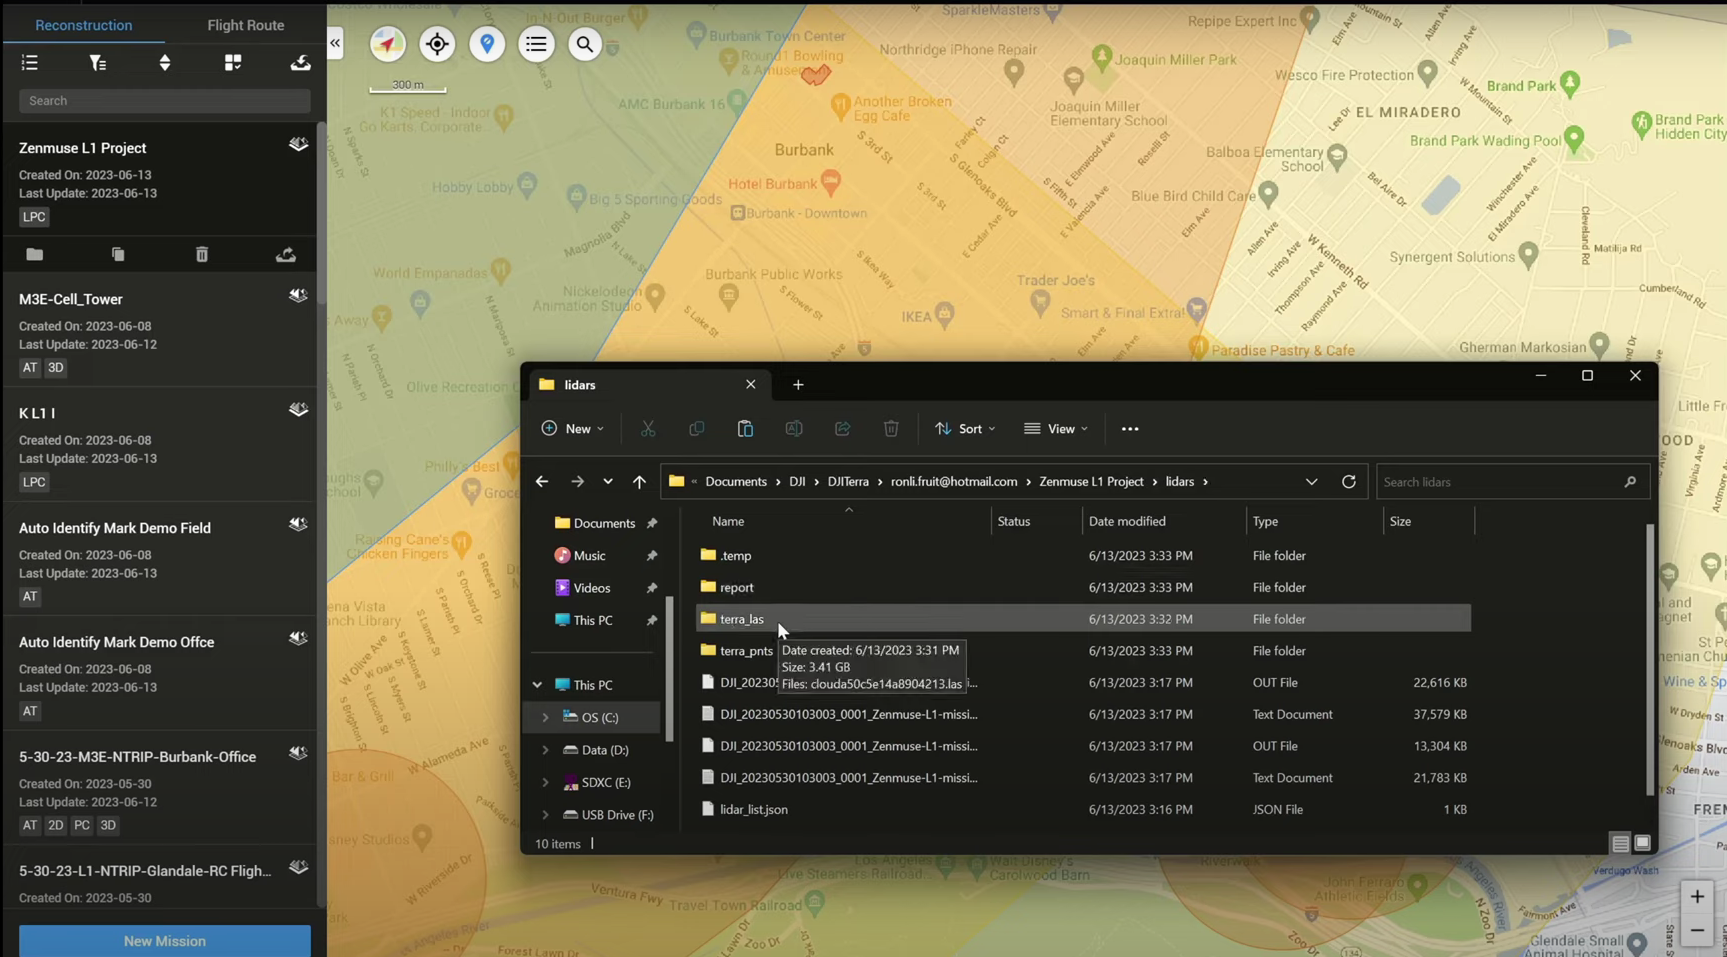Screen dimensions: 1727x957
Task: Click the filter icon in the Reconstruction panel
Action: (97, 63)
